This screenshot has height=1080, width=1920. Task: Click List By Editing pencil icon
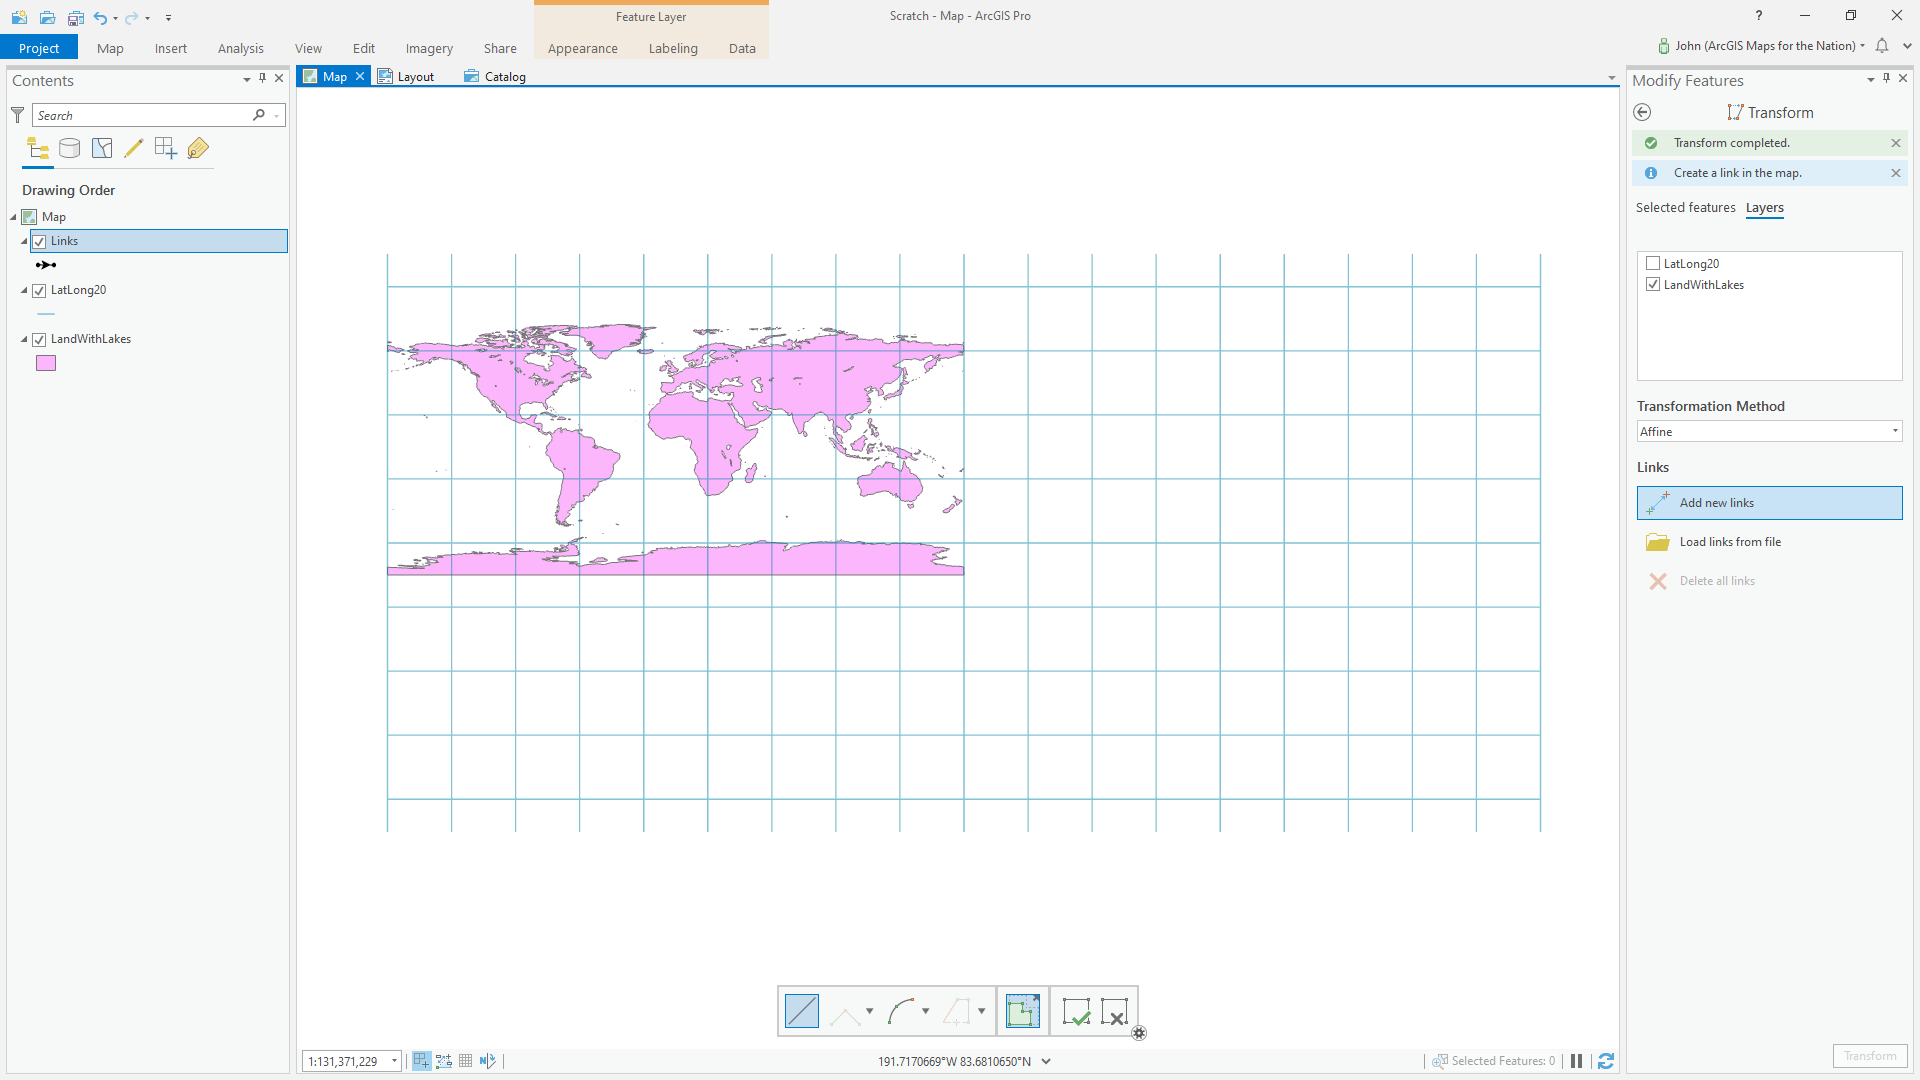coord(134,149)
